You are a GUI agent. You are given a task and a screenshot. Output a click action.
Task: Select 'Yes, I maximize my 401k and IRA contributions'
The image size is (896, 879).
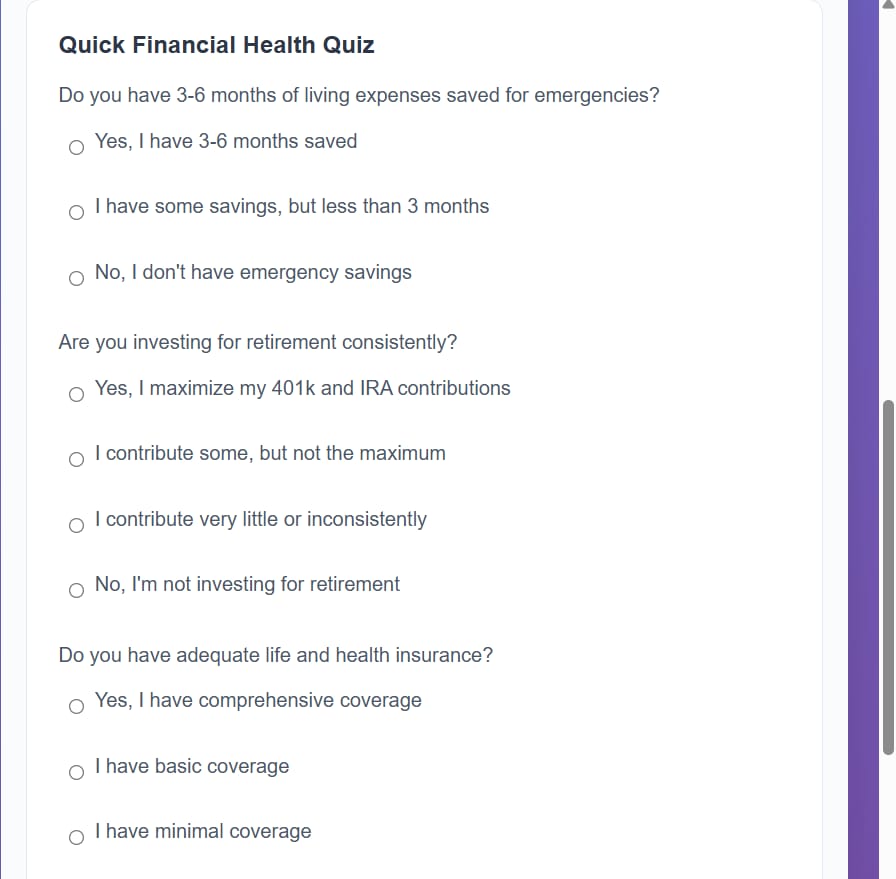coord(76,394)
